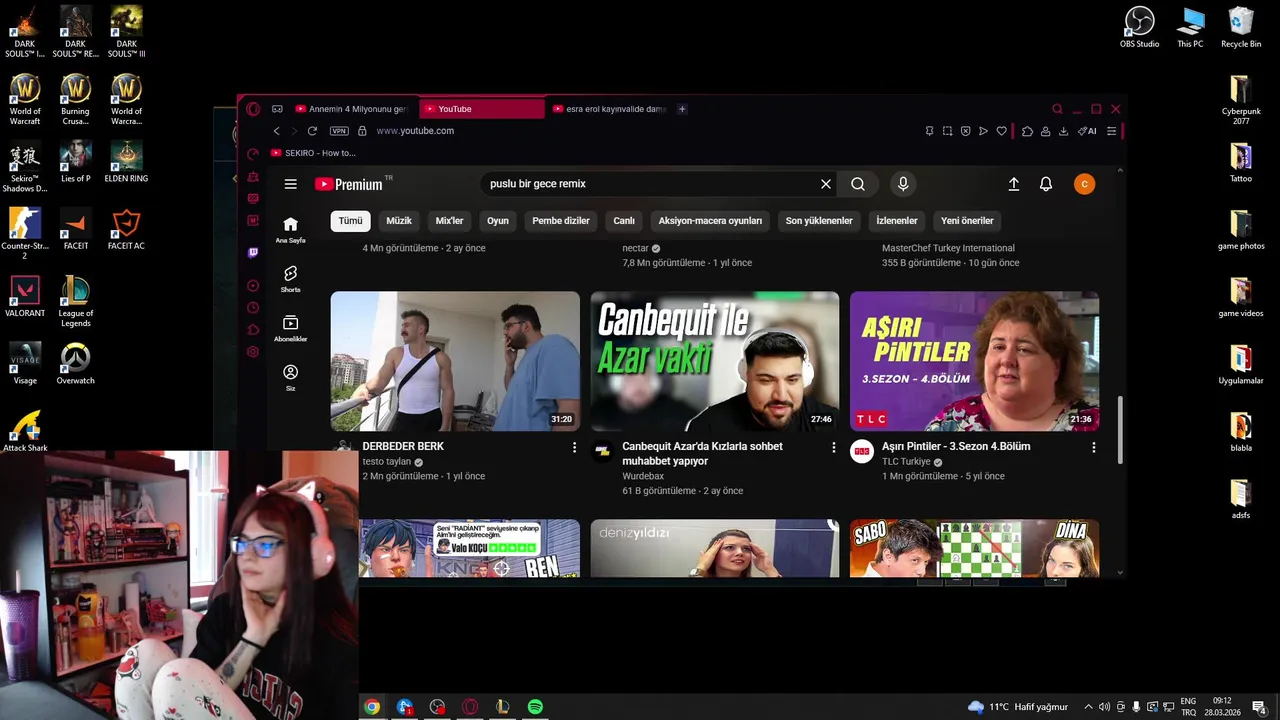The width and height of the screenshot is (1280, 720).
Task: Open Chrome from the taskbar
Action: tap(372, 707)
